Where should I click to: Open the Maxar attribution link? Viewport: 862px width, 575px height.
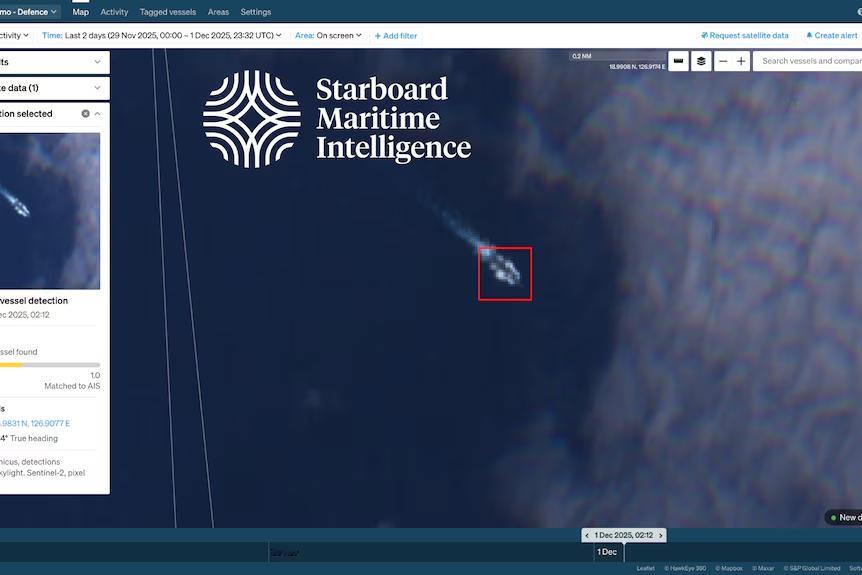coord(763,568)
